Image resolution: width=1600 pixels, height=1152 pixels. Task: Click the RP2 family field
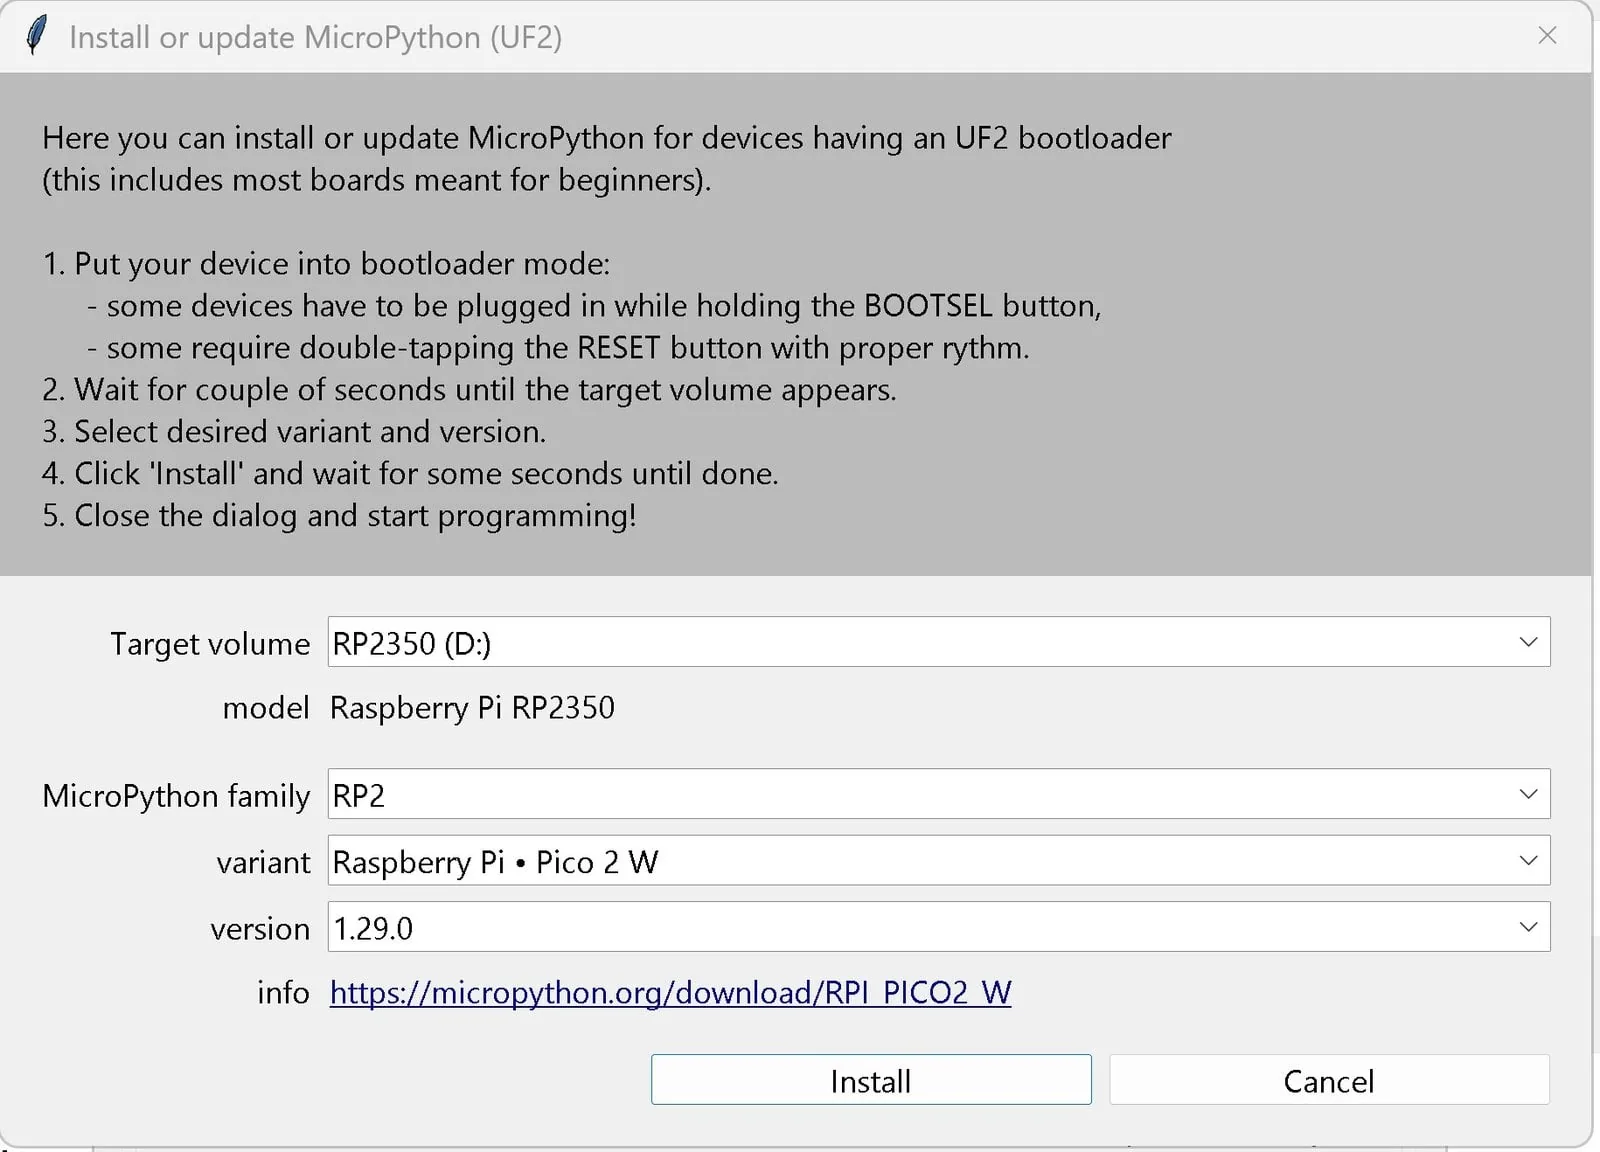pos(939,794)
